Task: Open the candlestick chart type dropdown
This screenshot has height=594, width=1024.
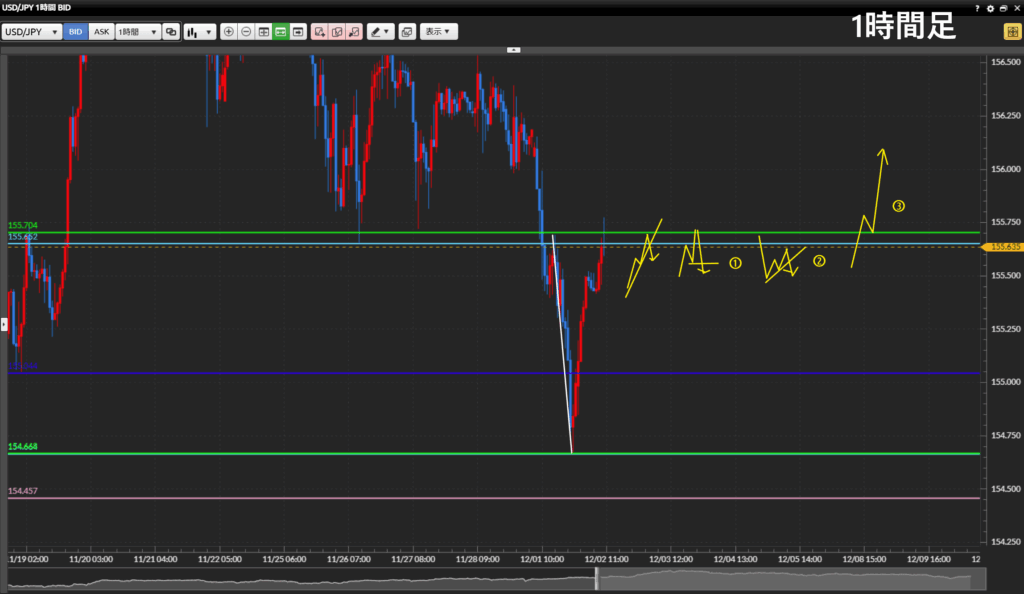Action: pyautogui.click(x=199, y=32)
